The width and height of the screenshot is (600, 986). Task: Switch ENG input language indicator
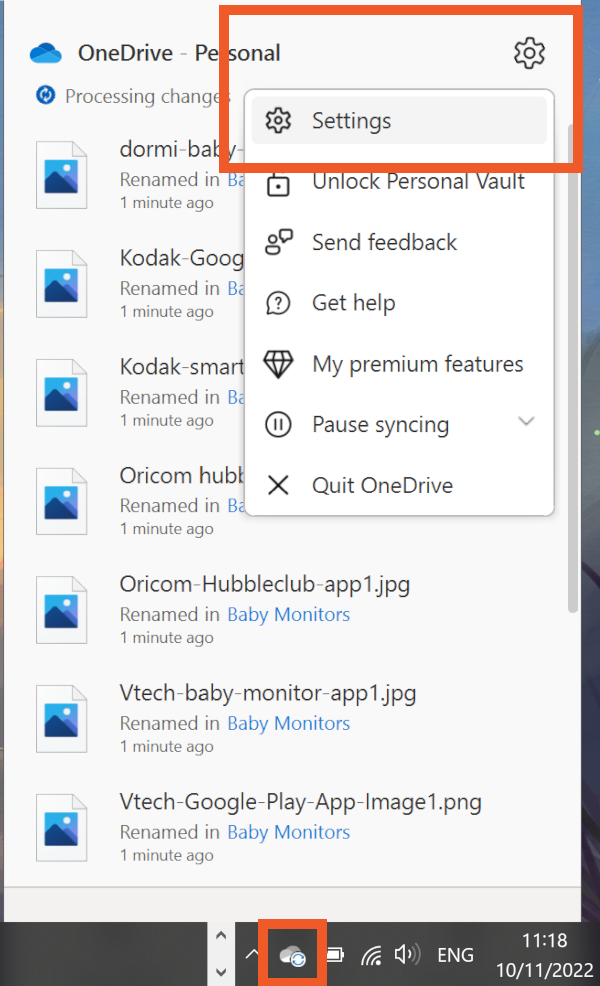tap(455, 955)
